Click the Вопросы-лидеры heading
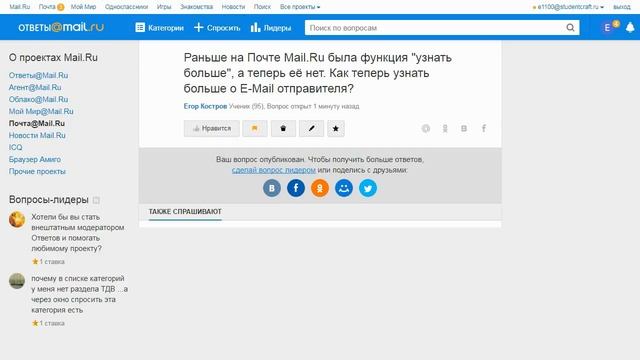The image size is (640, 360). pyautogui.click(x=49, y=200)
